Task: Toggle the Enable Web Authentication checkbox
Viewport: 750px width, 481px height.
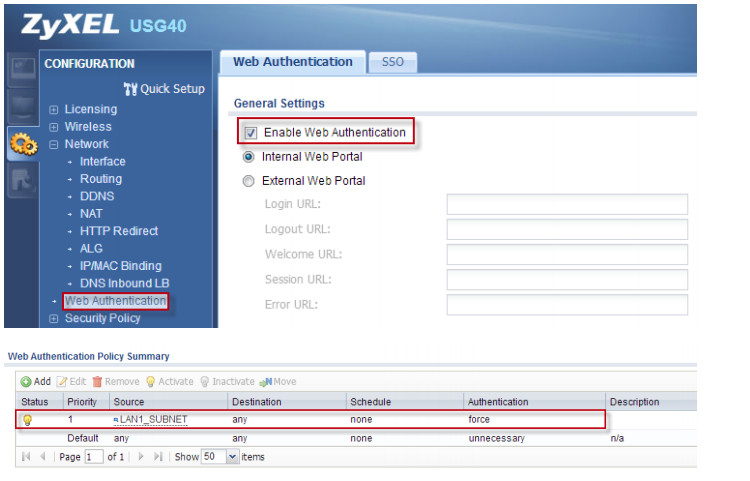Action: click(x=251, y=133)
